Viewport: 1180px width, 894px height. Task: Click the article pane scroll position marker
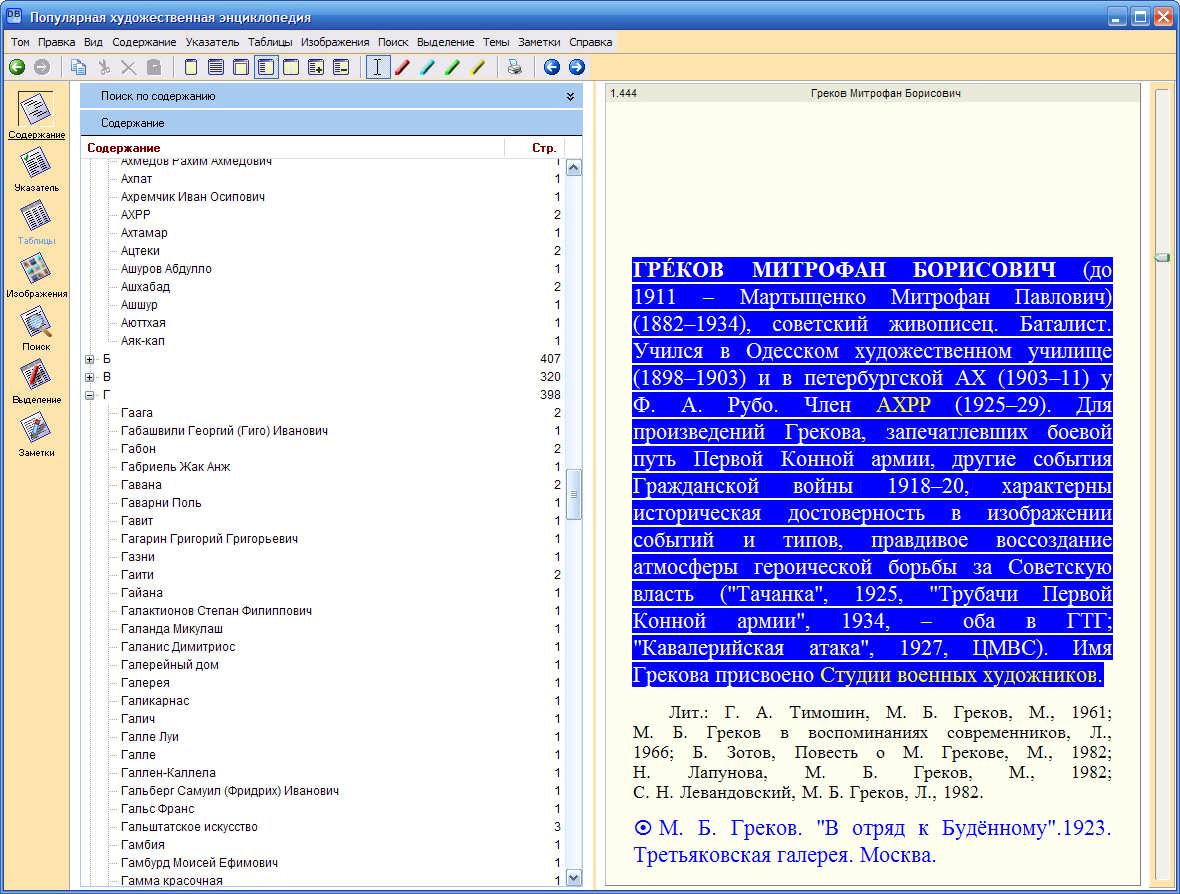point(1162,257)
